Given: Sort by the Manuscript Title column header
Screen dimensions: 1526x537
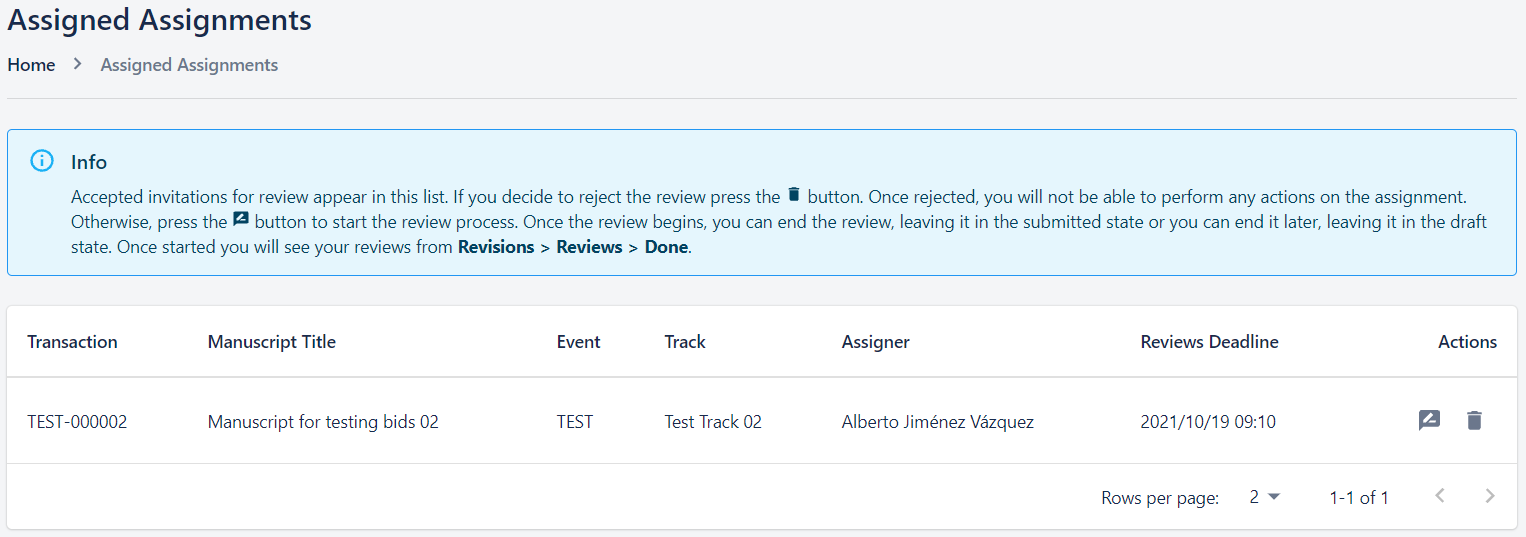Looking at the screenshot, I should 271,342.
